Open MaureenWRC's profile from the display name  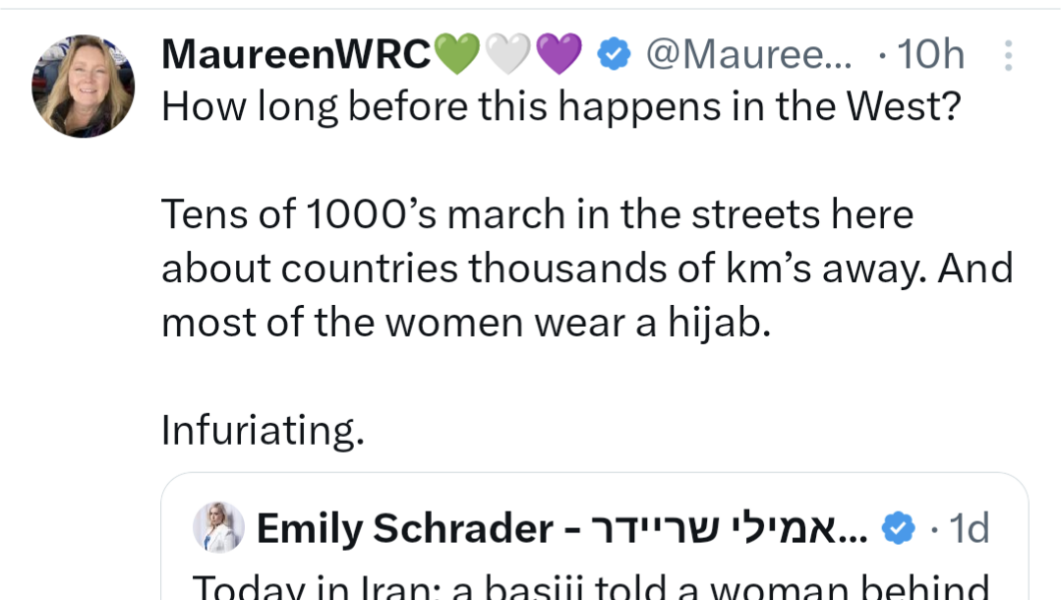(295, 56)
